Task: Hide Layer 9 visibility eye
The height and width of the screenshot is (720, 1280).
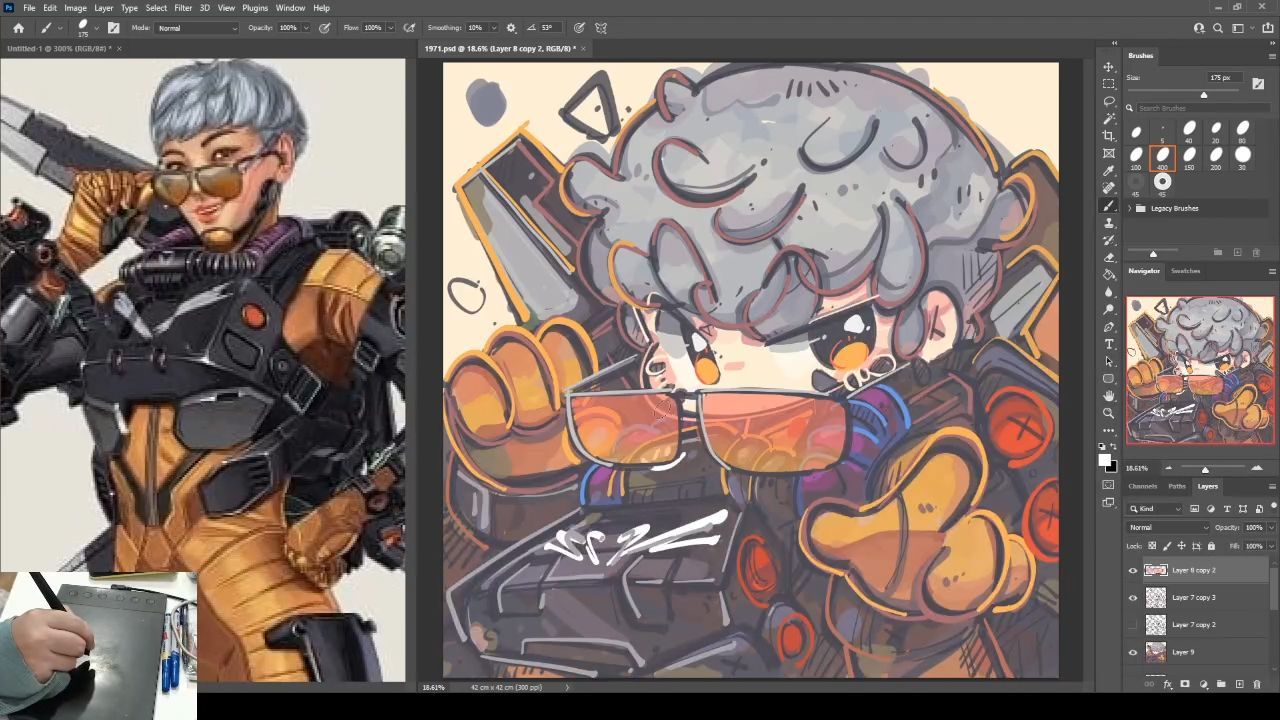Action: [x=1133, y=652]
